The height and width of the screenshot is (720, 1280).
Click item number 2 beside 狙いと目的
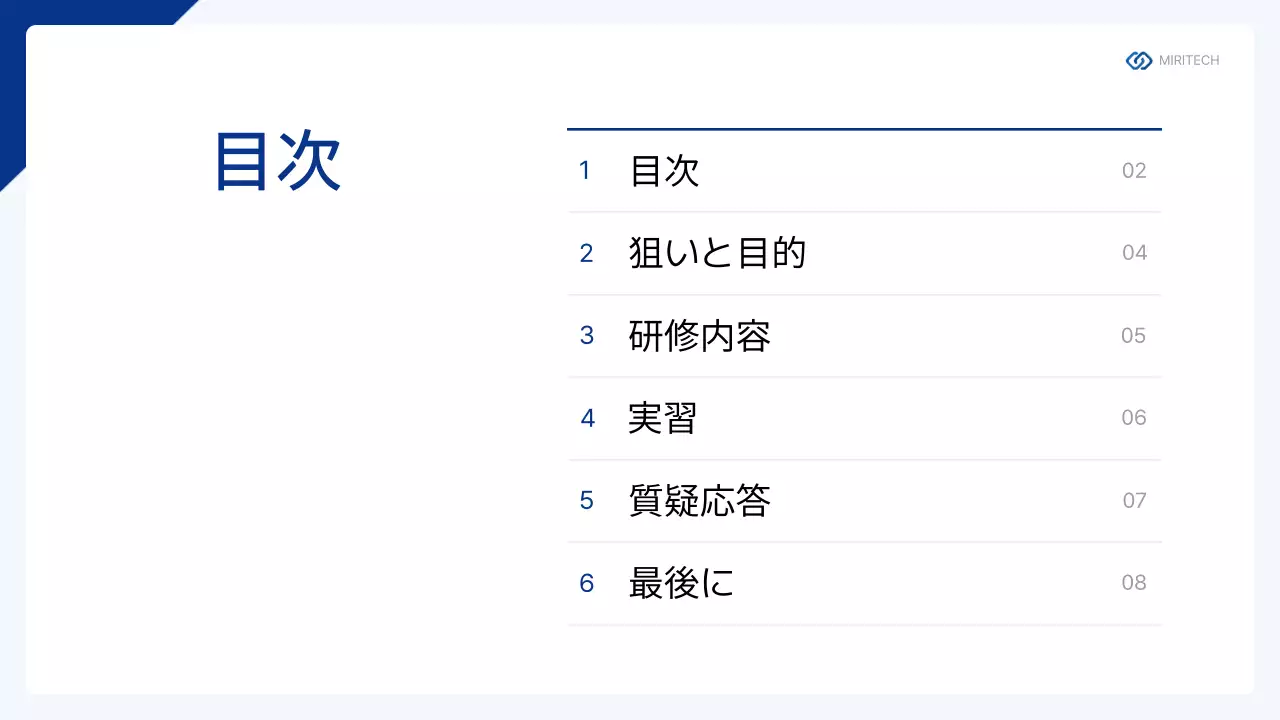586,254
